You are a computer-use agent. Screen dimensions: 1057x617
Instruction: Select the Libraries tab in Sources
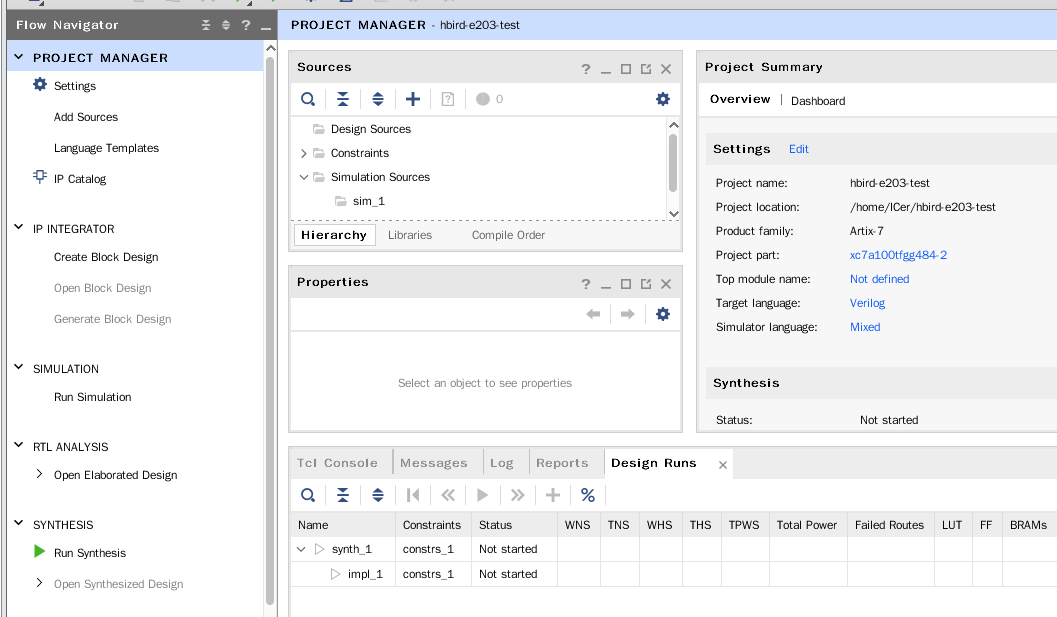(410, 235)
